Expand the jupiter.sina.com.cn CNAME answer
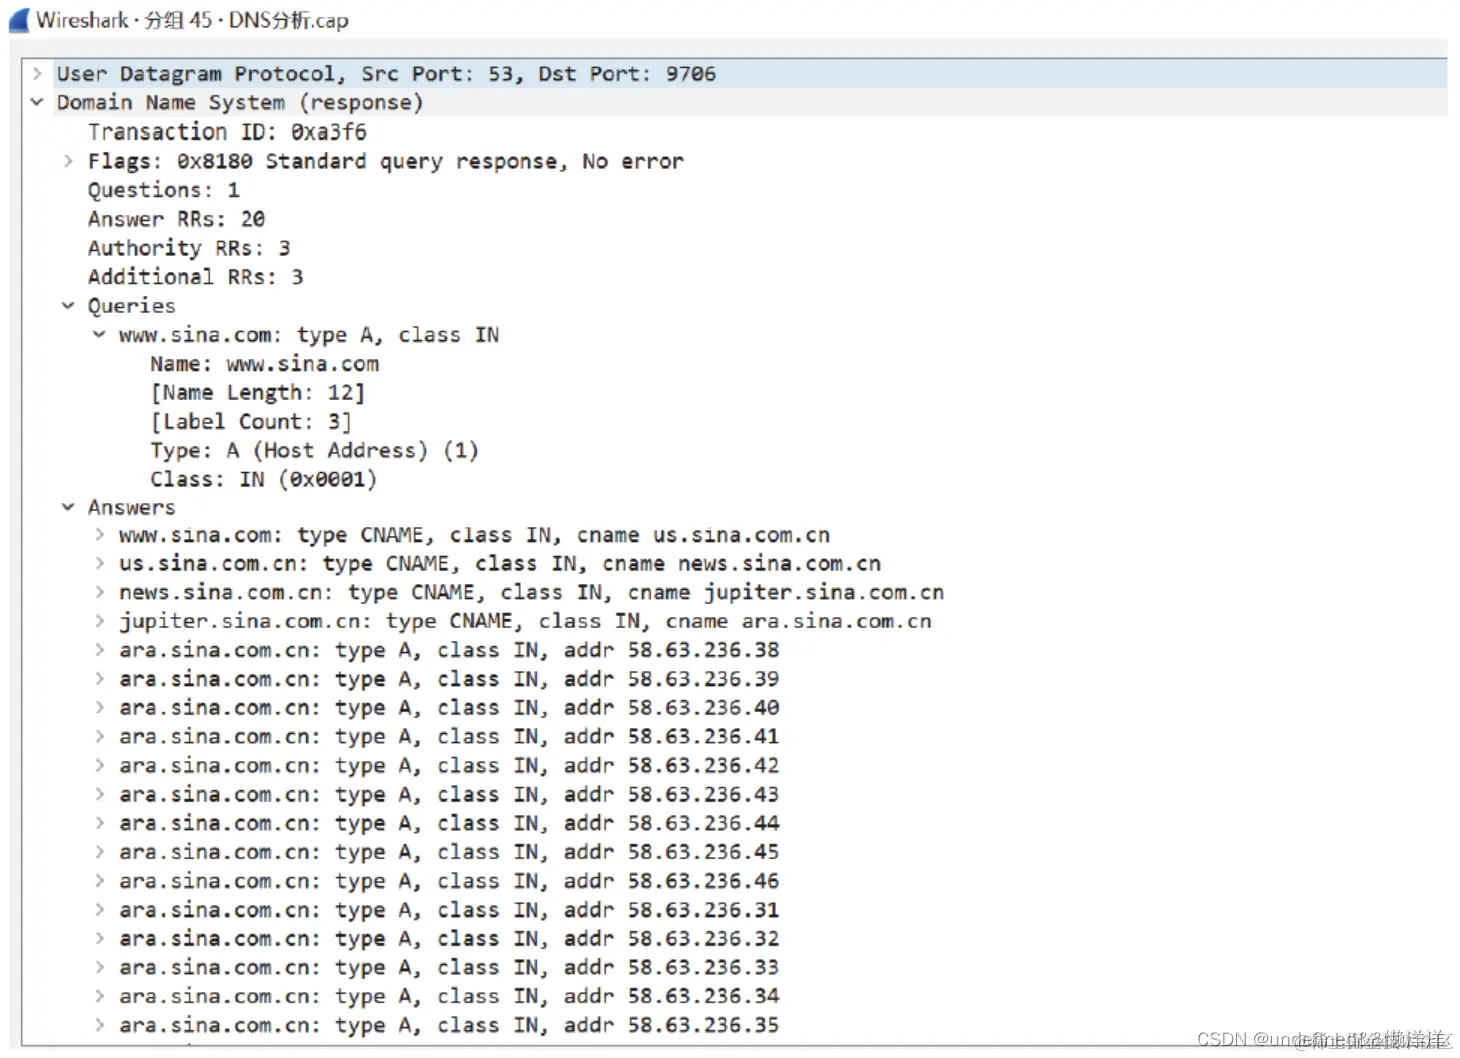Screen dimensions: 1460x1058 (x=100, y=621)
